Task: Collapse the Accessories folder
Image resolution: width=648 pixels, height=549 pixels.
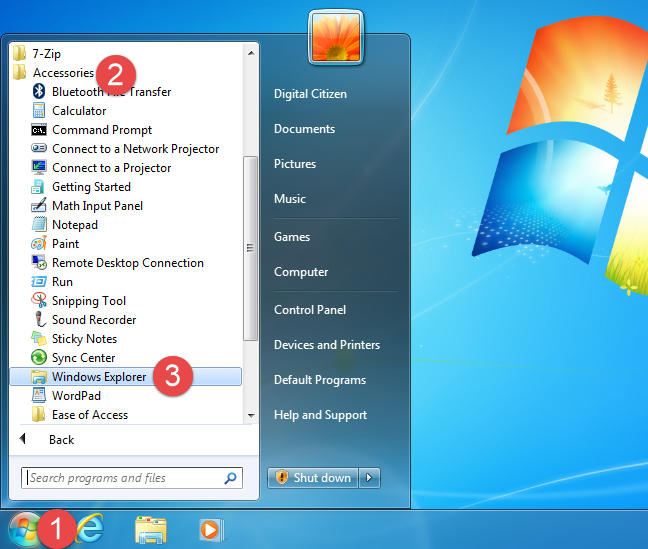Action: pos(54,72)
